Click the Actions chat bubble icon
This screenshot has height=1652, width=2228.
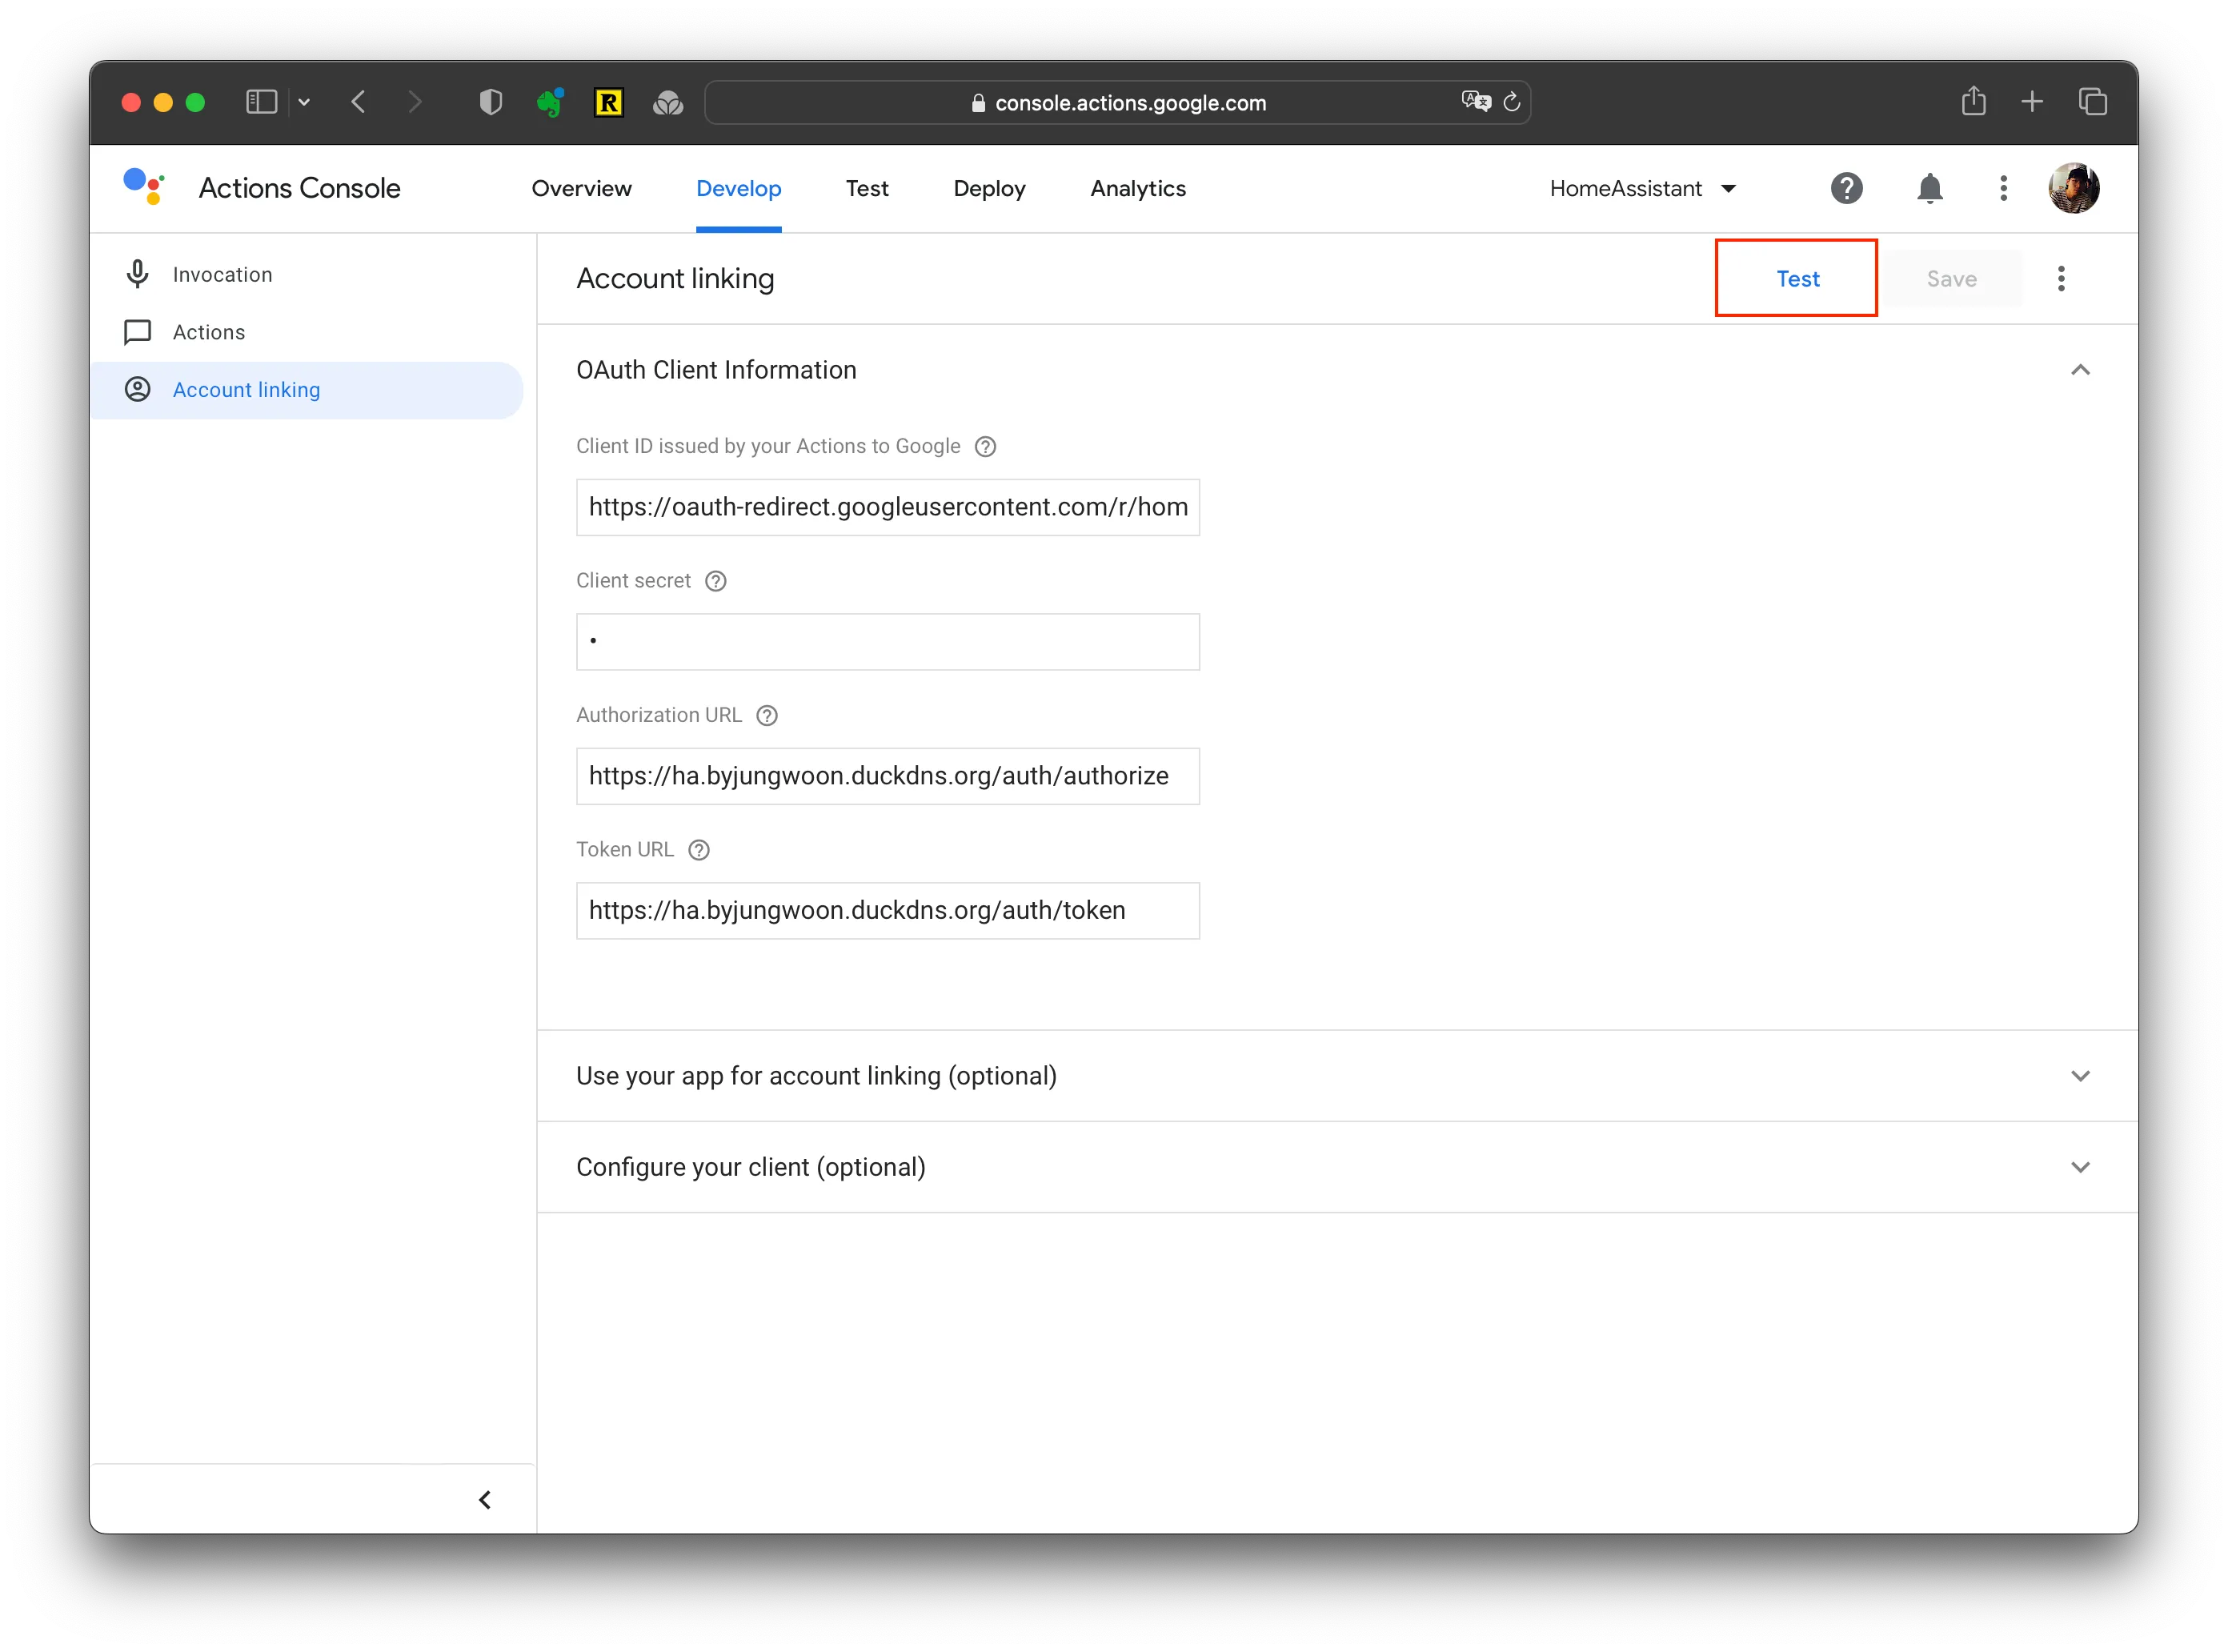tap(138, 332)
